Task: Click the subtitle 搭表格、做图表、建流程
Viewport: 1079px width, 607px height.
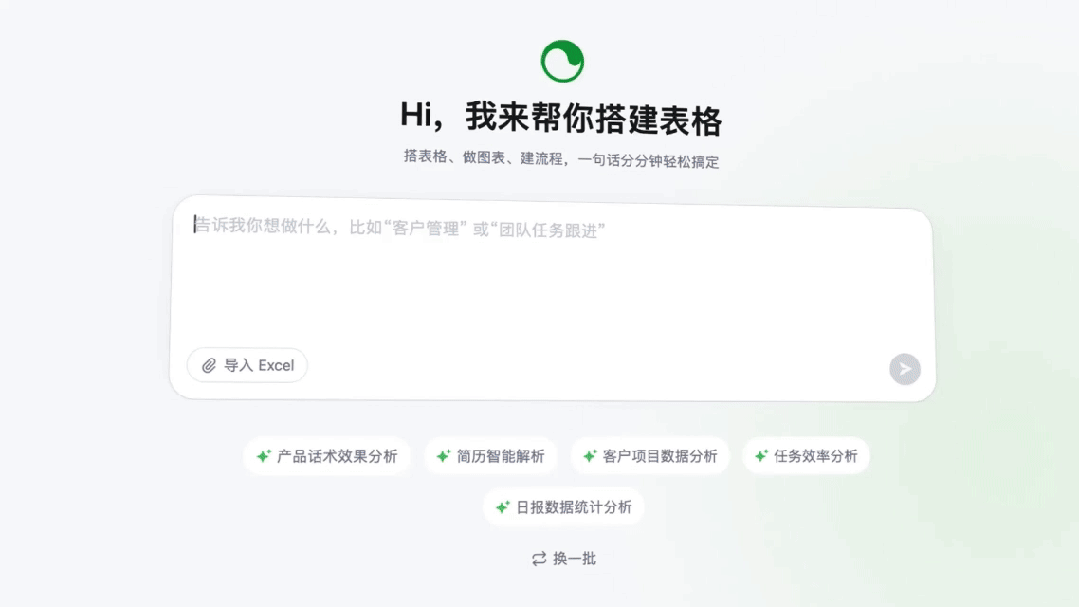Action: pos(561,159)
